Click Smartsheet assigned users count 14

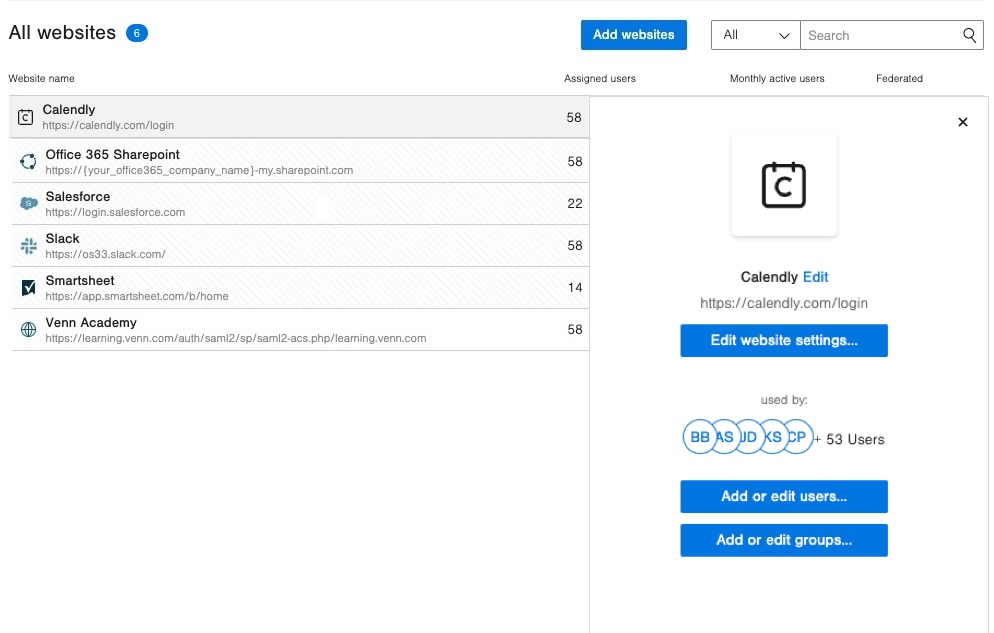(x=574, y=288)
